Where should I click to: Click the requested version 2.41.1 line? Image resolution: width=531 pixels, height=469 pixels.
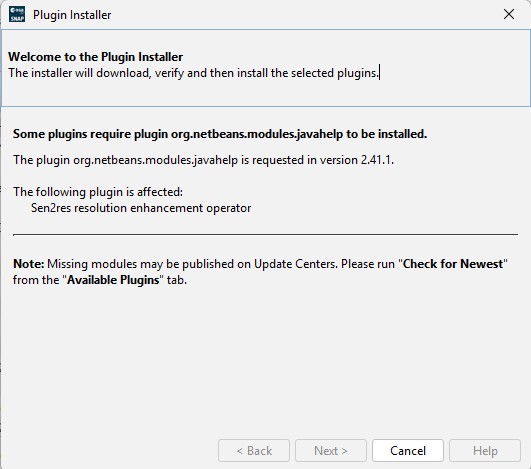tap(204, 160)
